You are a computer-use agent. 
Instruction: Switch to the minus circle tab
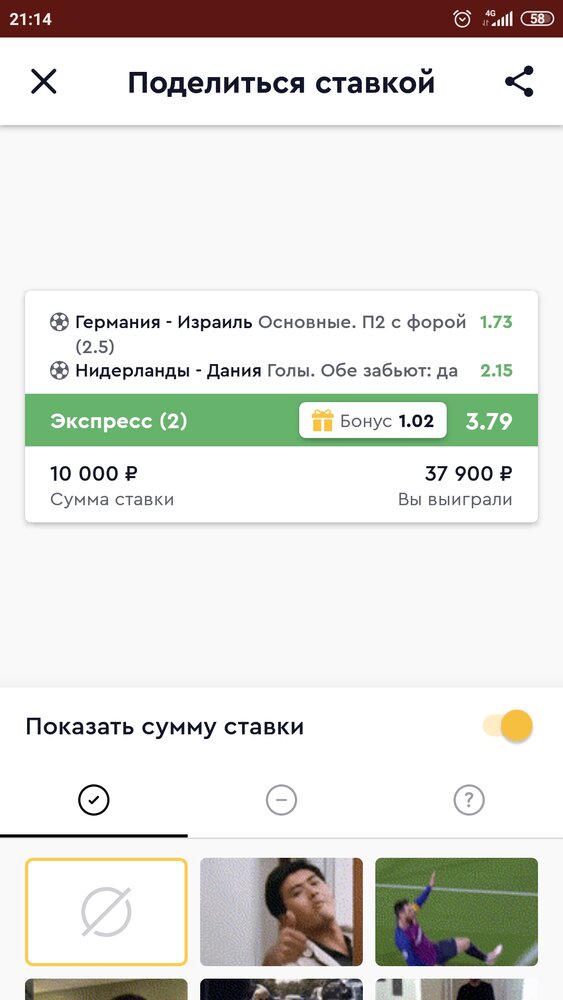pyautogui.click(x=281, y=800)
